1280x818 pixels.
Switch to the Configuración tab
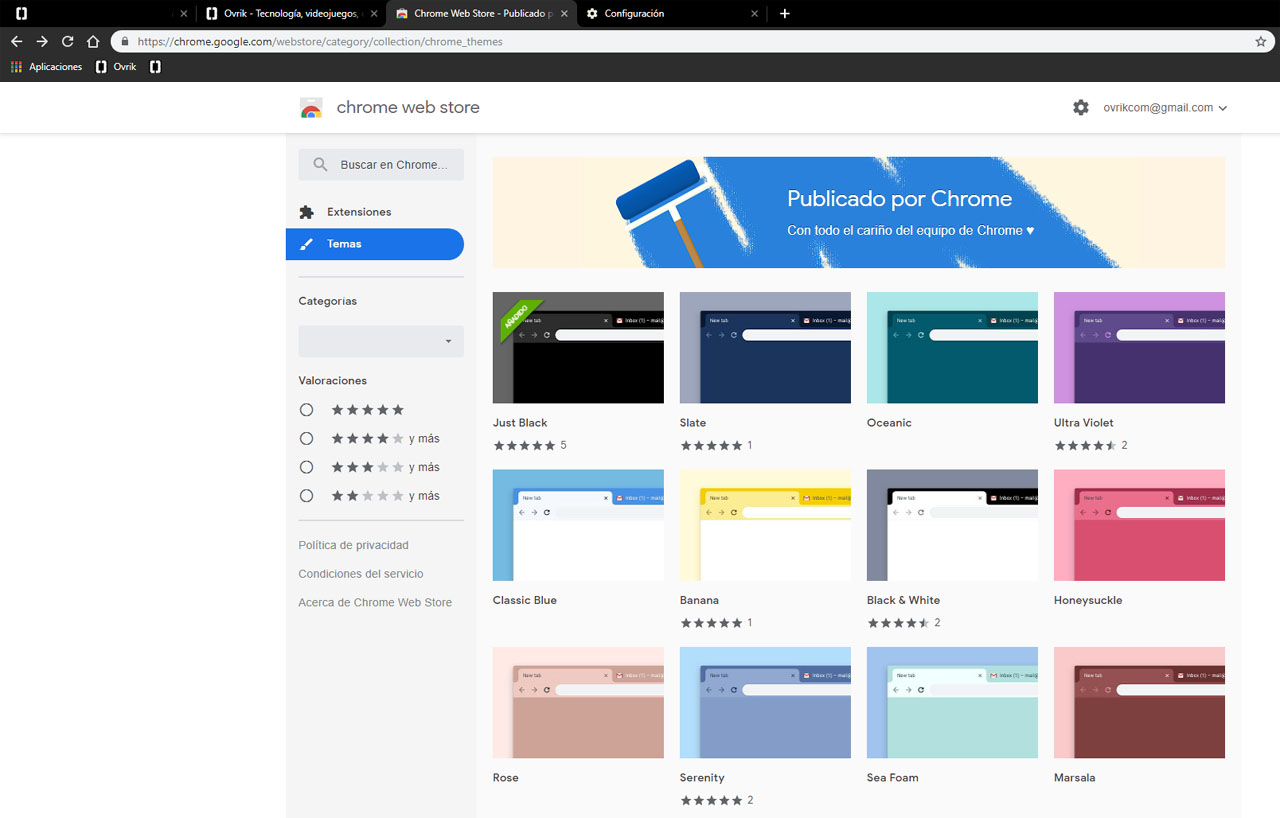[672, 14]
